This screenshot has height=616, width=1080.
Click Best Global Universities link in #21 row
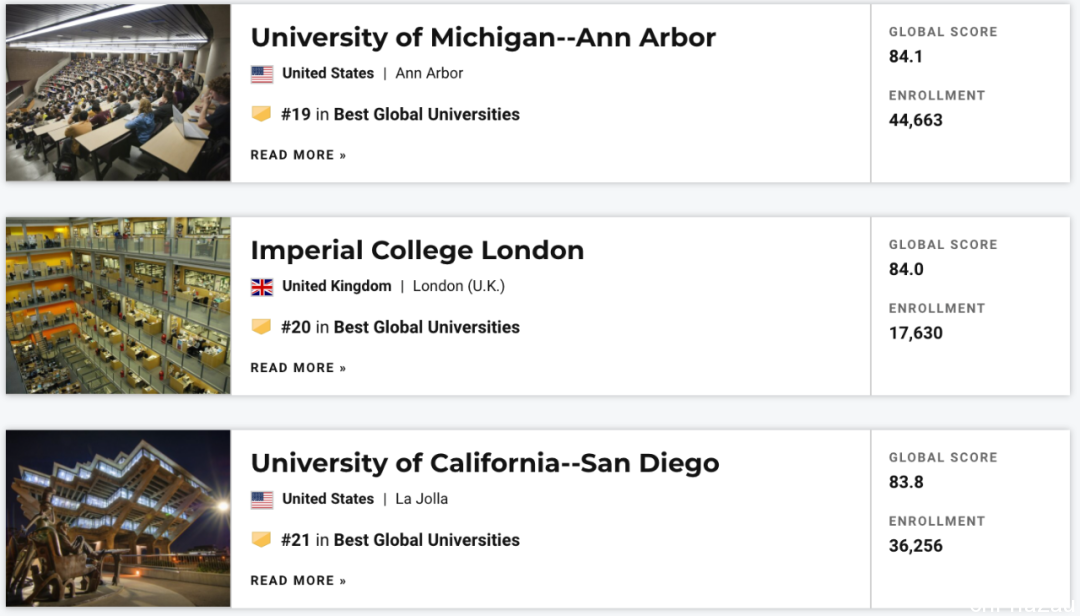pyautogui.click(x=426, y=540)
